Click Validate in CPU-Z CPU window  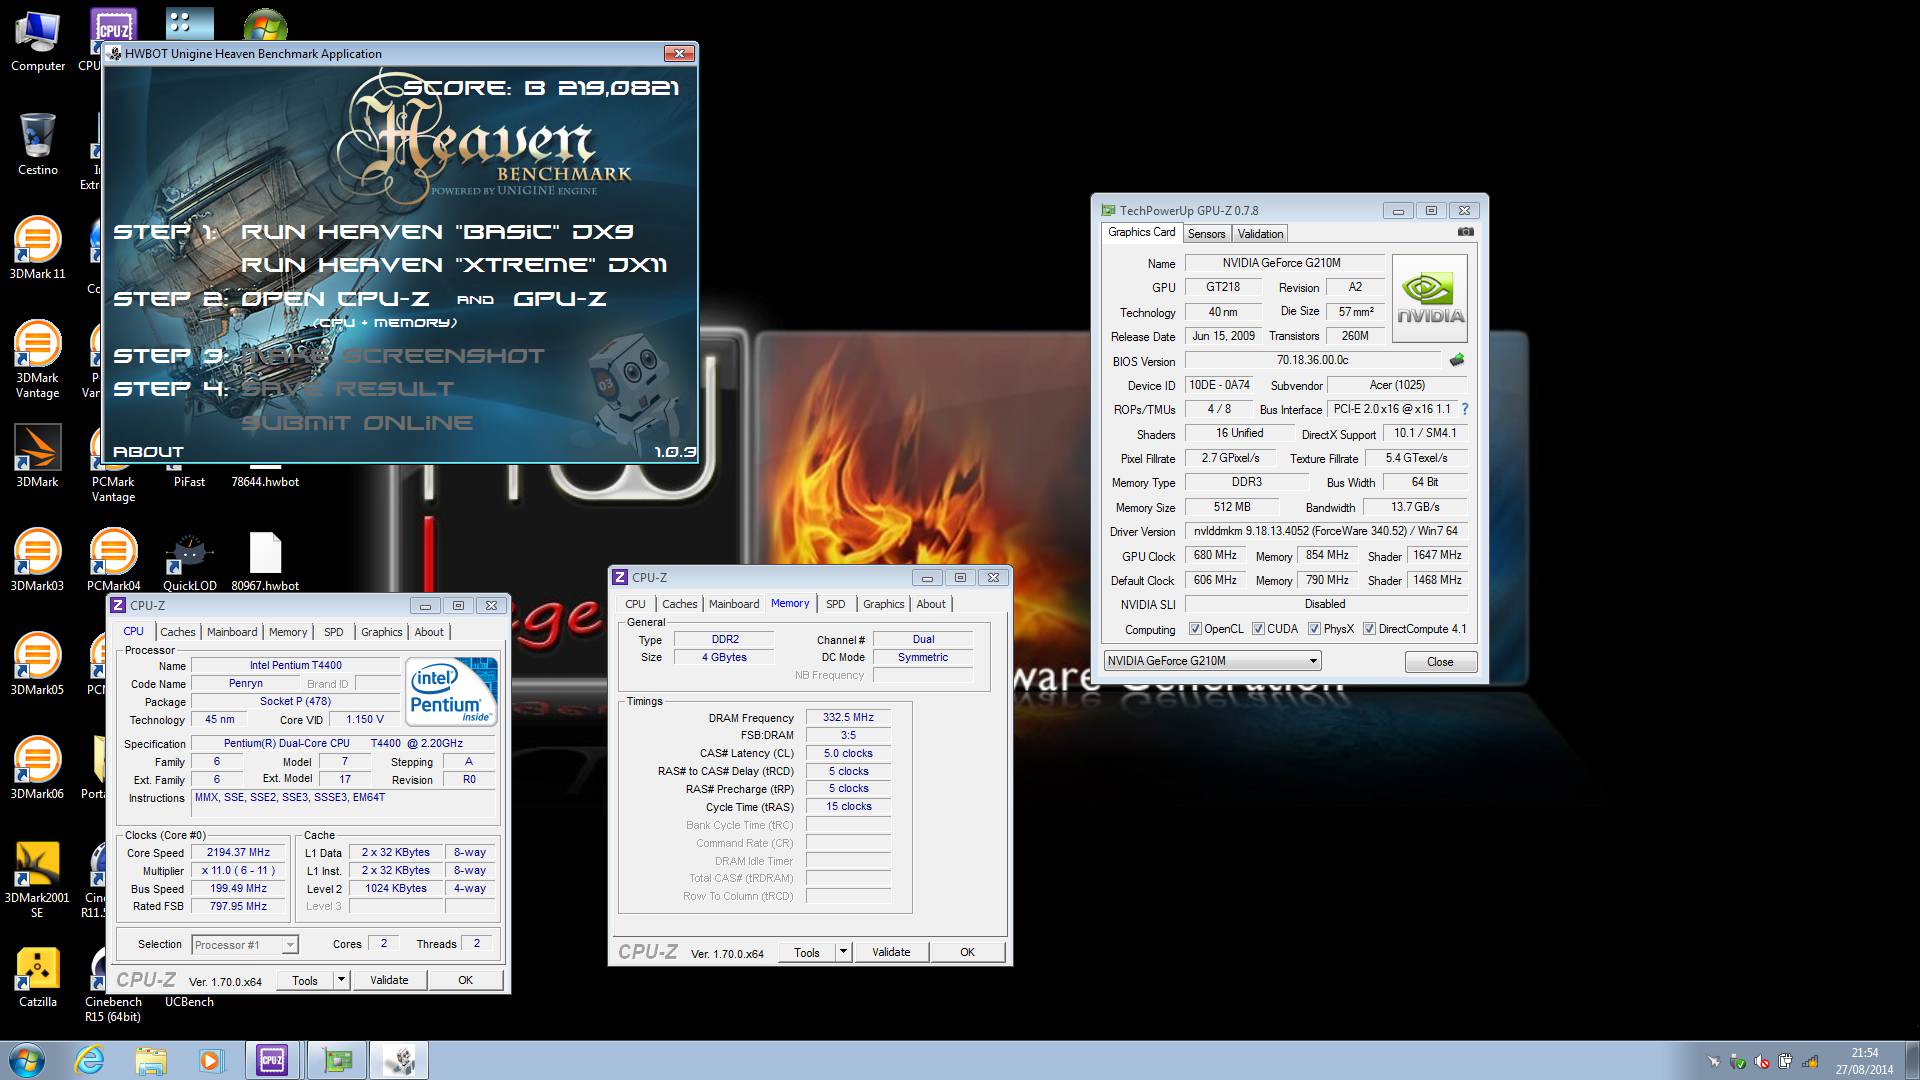[389, 980]
